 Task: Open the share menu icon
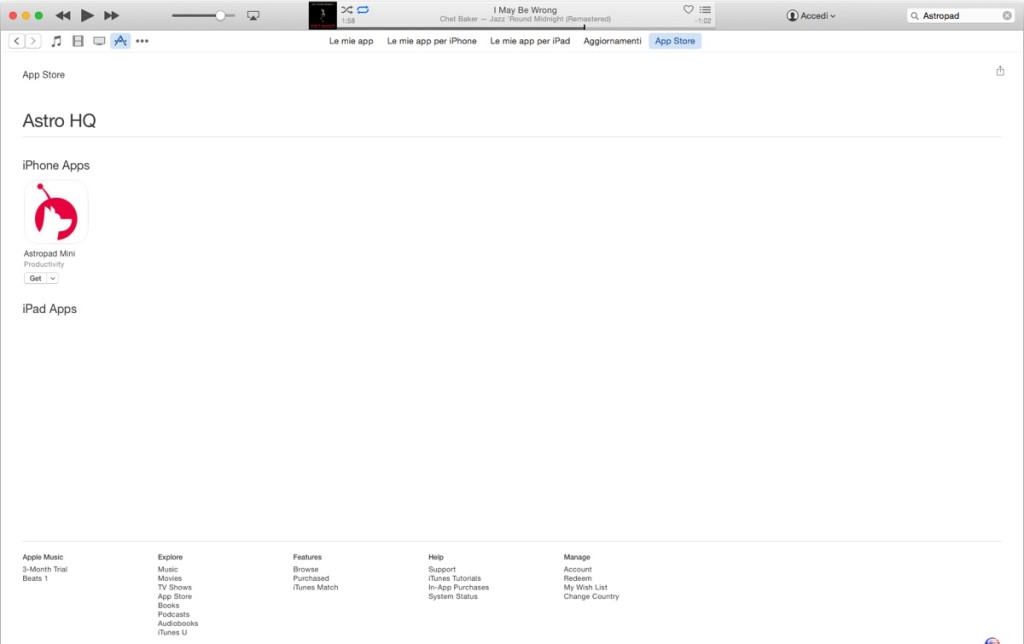[1000, 71]
